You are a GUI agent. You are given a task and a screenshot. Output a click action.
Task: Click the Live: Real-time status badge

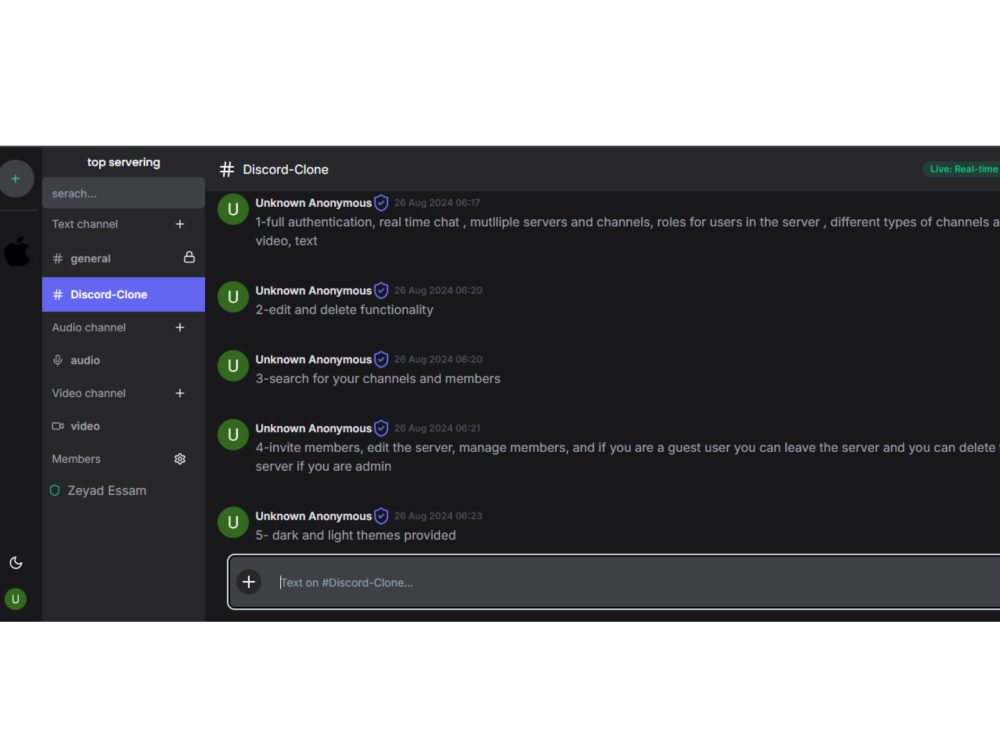[x=962, y=169]
